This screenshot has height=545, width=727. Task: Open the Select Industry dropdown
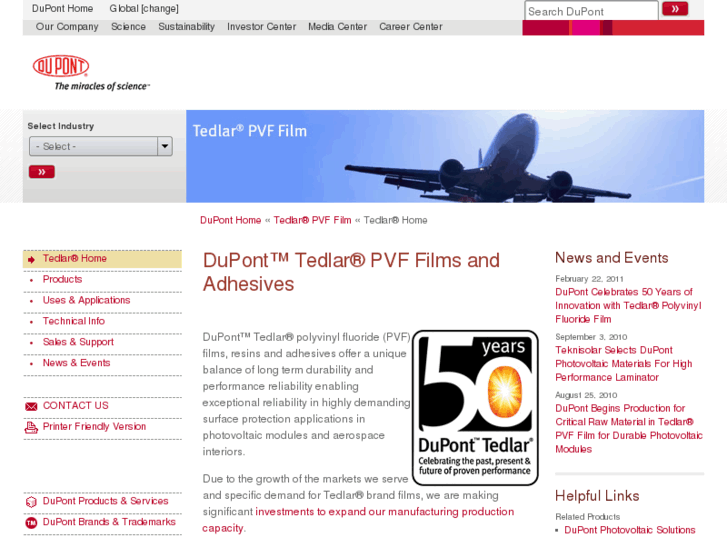click(101, 147)
